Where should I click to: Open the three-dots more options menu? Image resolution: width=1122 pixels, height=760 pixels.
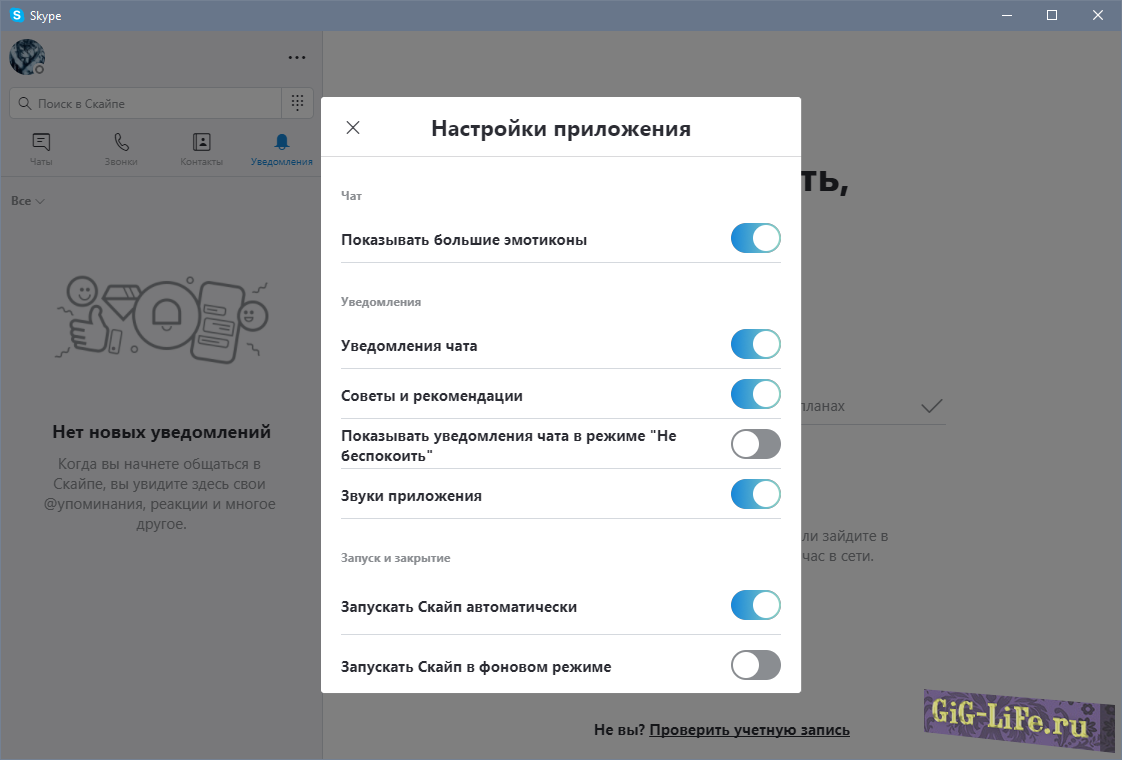[x=297, y=58]
